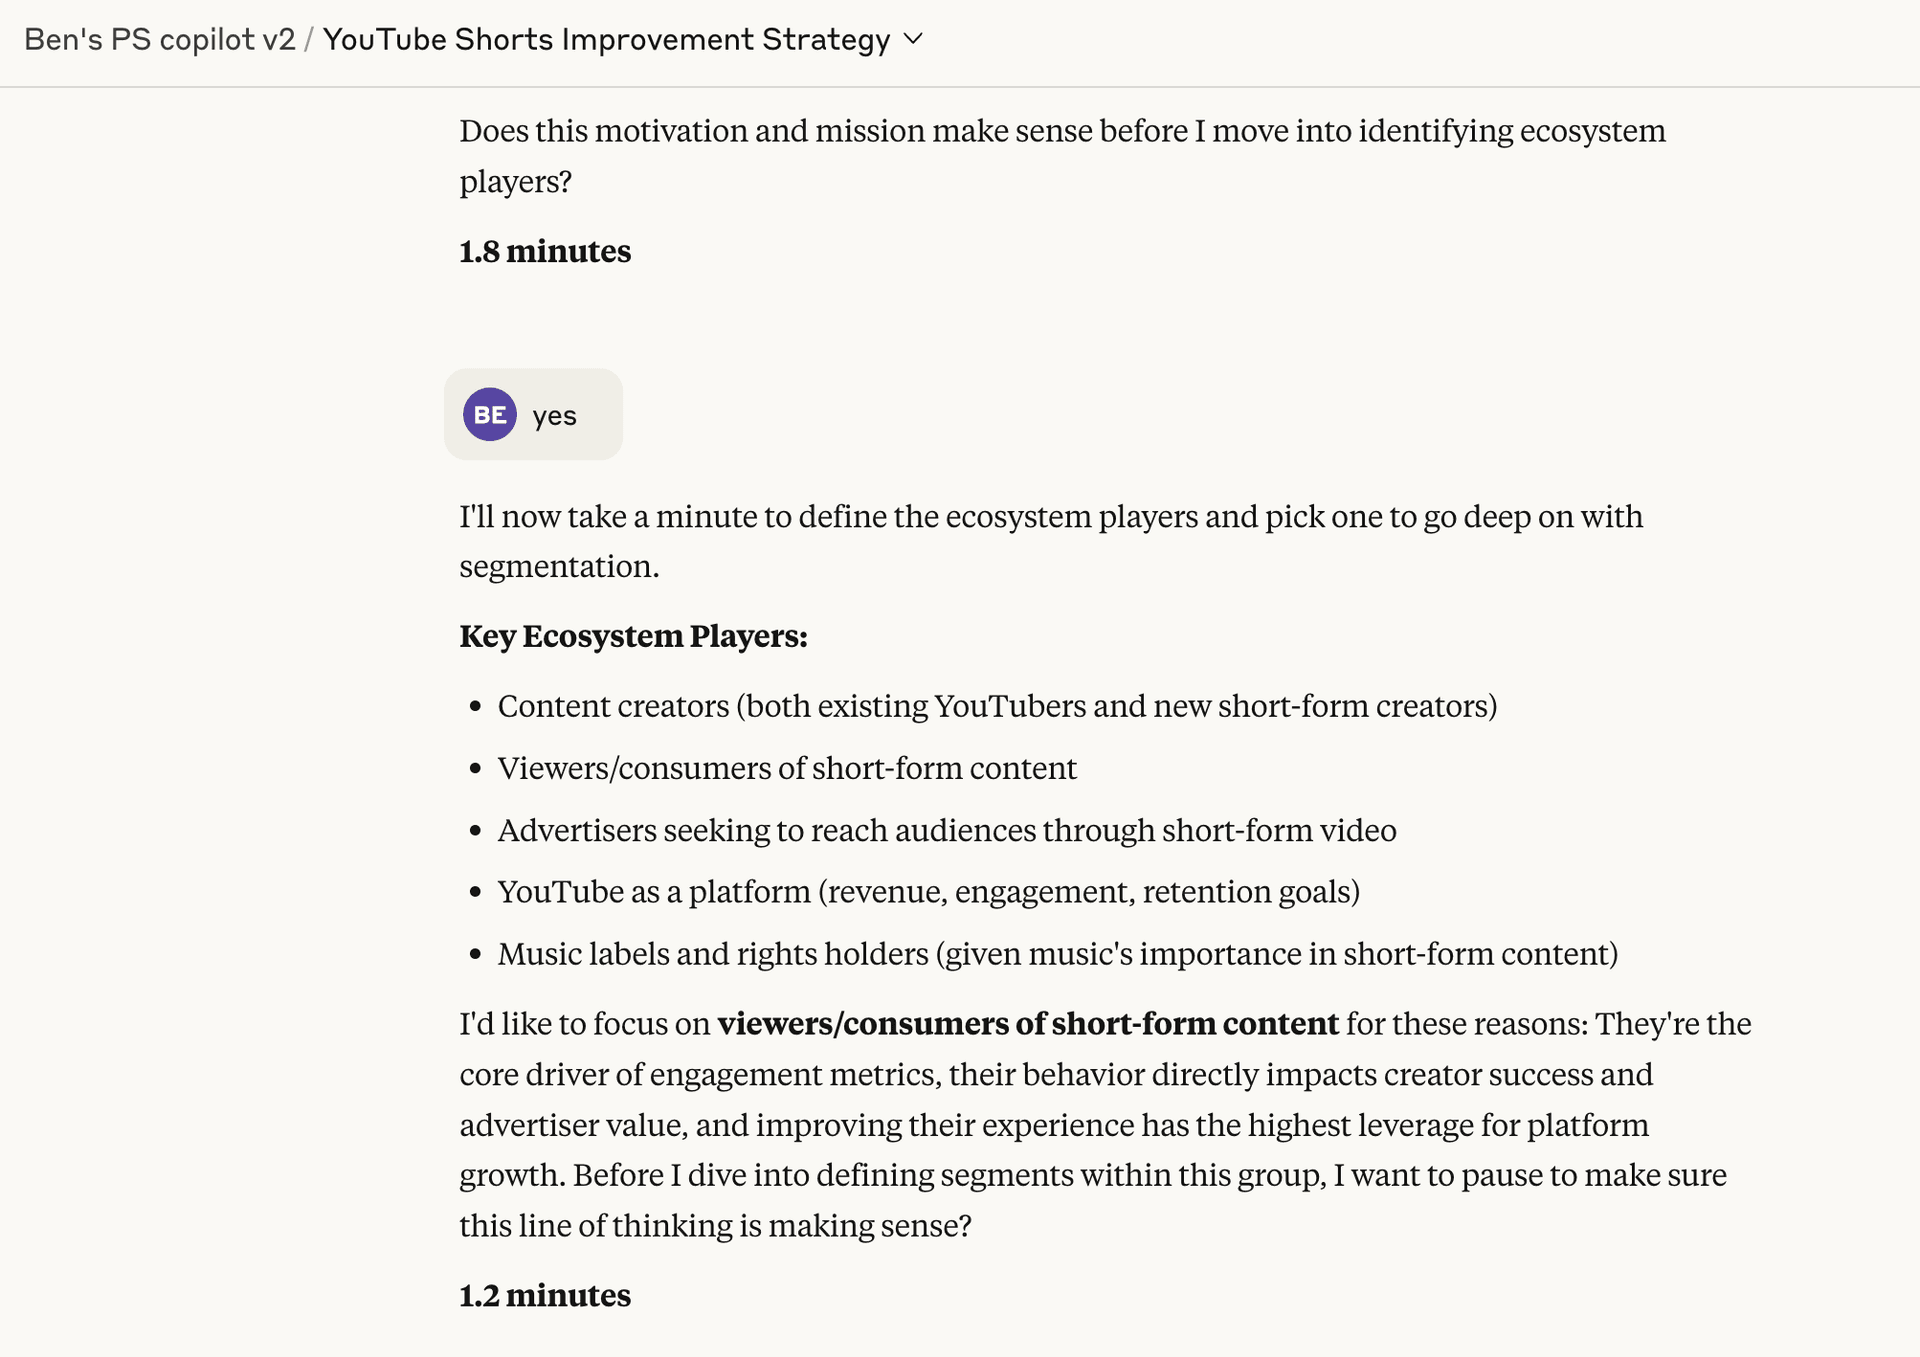1920x1357 pixels.
Task: Click the YouTube Shorts Improvement Strategy chat title
Action: (606, 39)
